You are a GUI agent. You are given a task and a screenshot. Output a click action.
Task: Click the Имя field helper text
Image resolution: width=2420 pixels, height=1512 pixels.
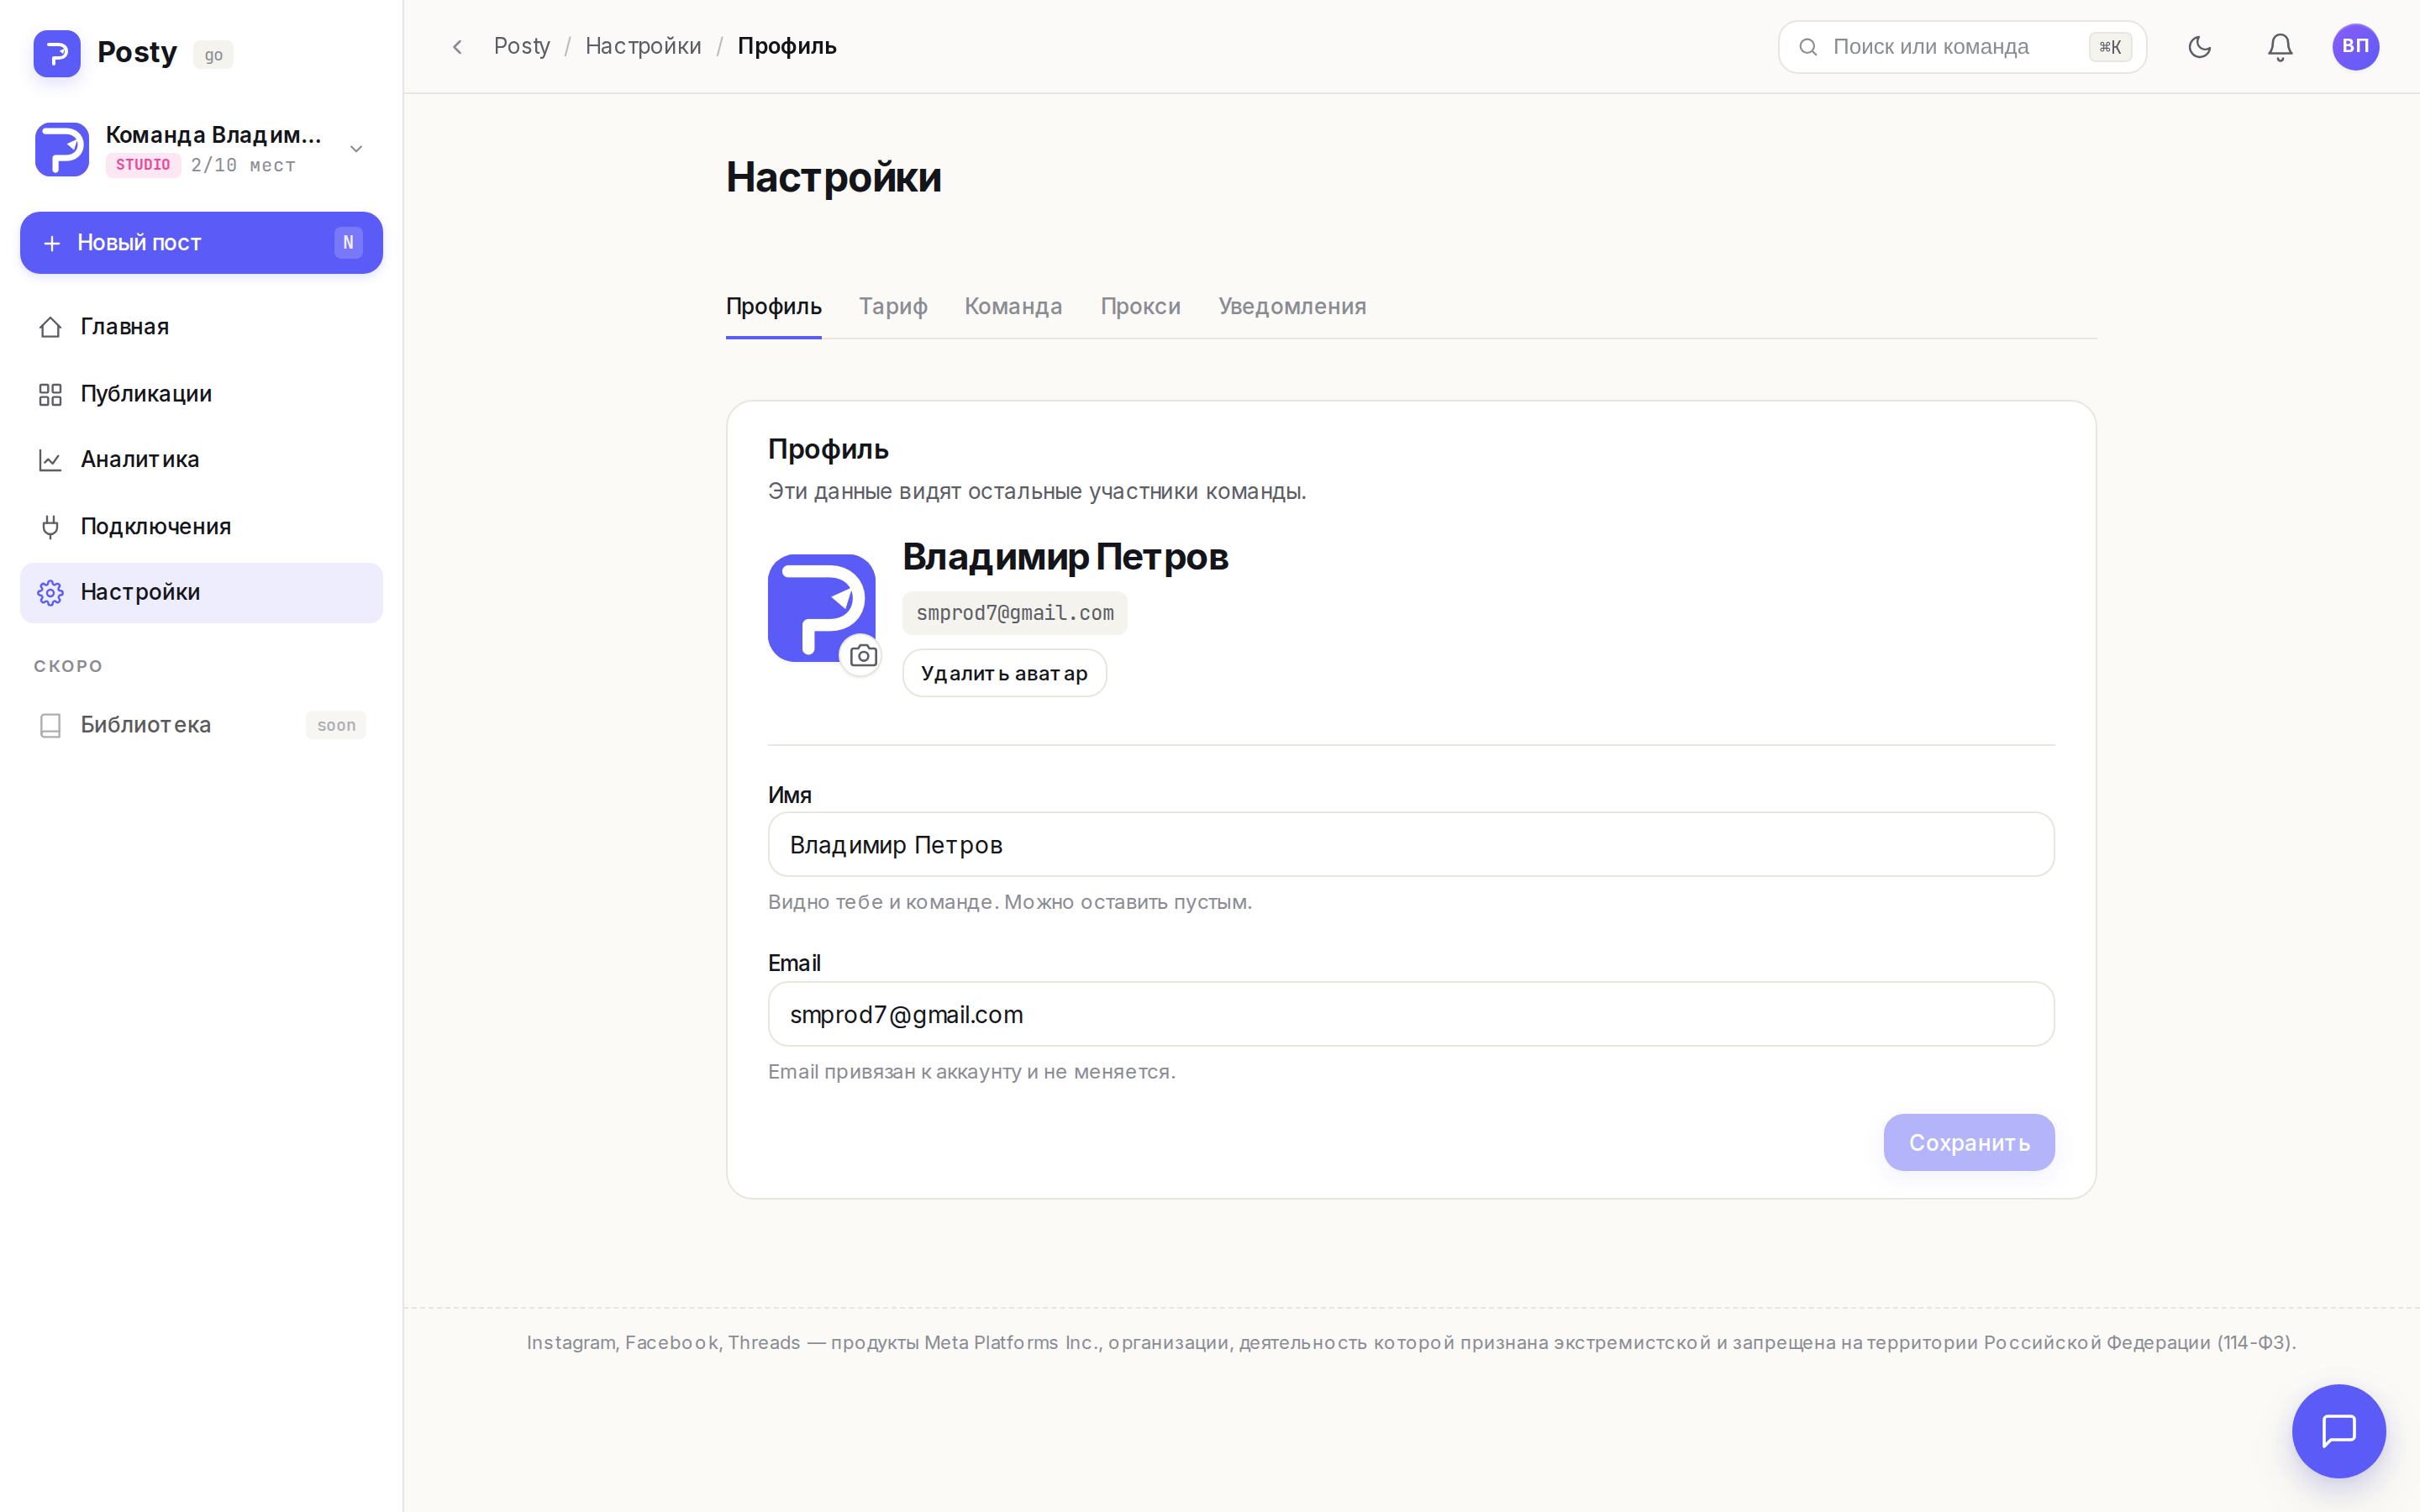click(1010, 902)
